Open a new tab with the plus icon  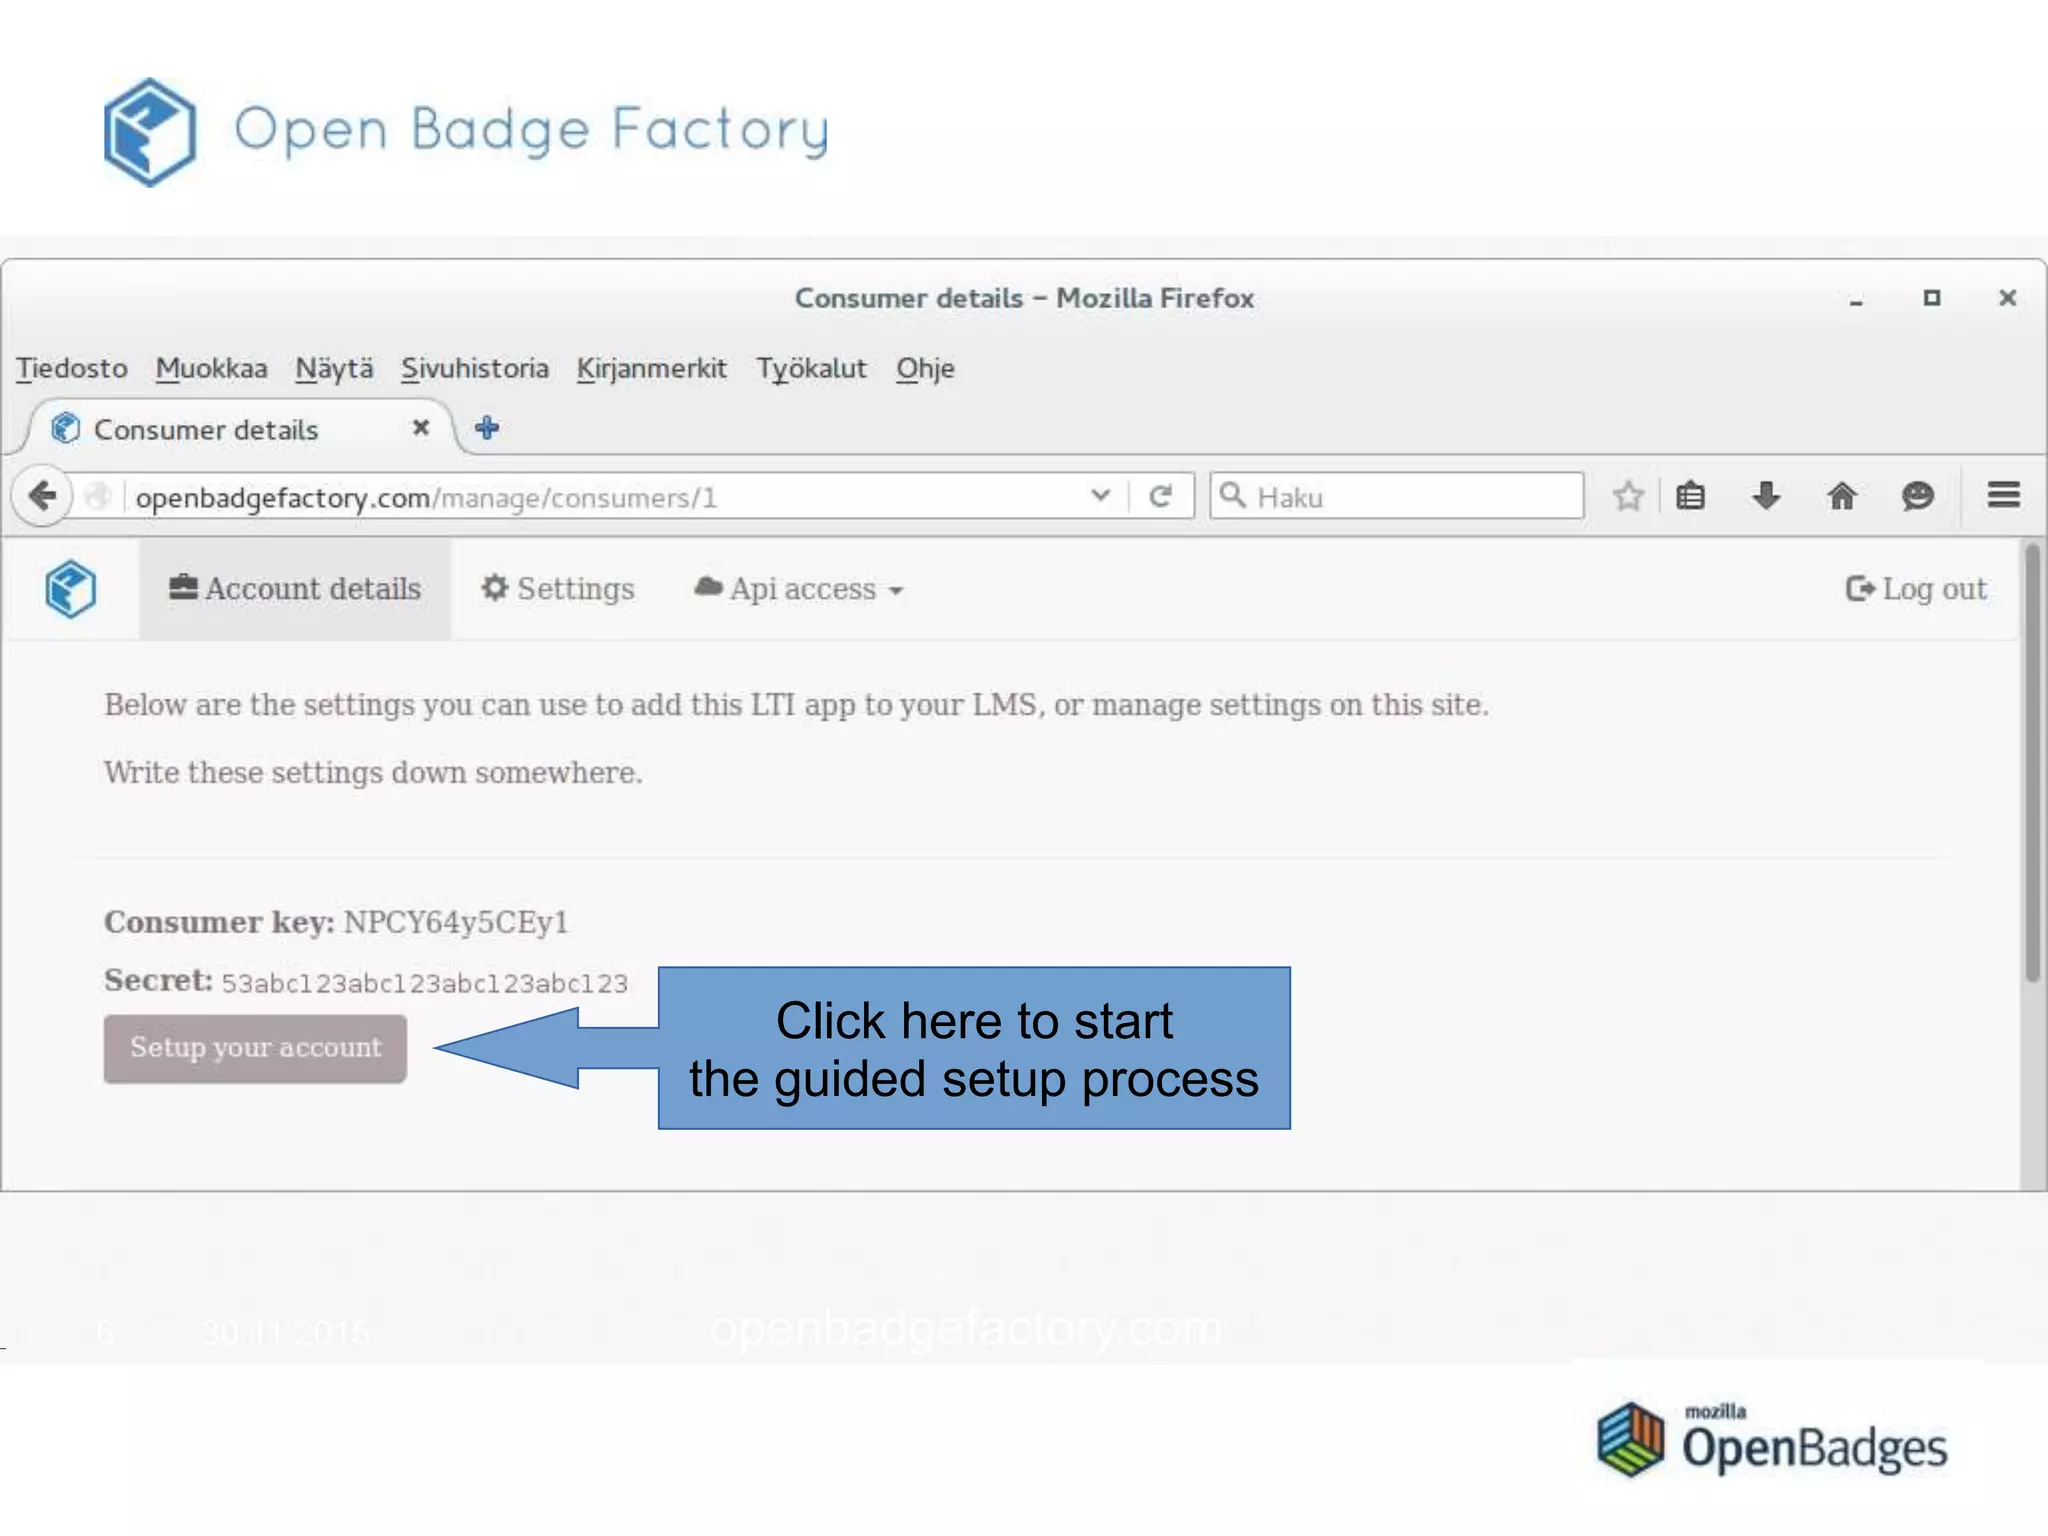click(x=487, y=428)
